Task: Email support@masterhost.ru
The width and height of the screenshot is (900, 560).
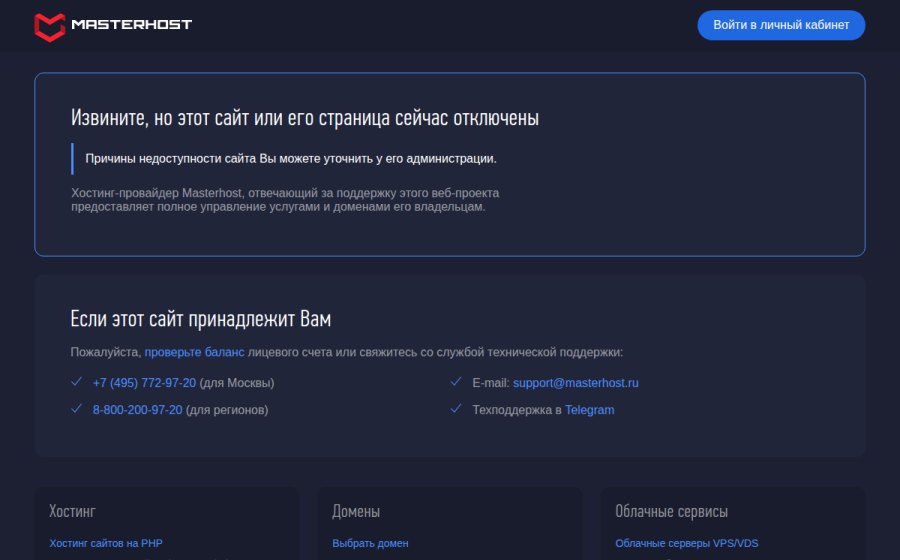Action: click(x=575, y=383)
